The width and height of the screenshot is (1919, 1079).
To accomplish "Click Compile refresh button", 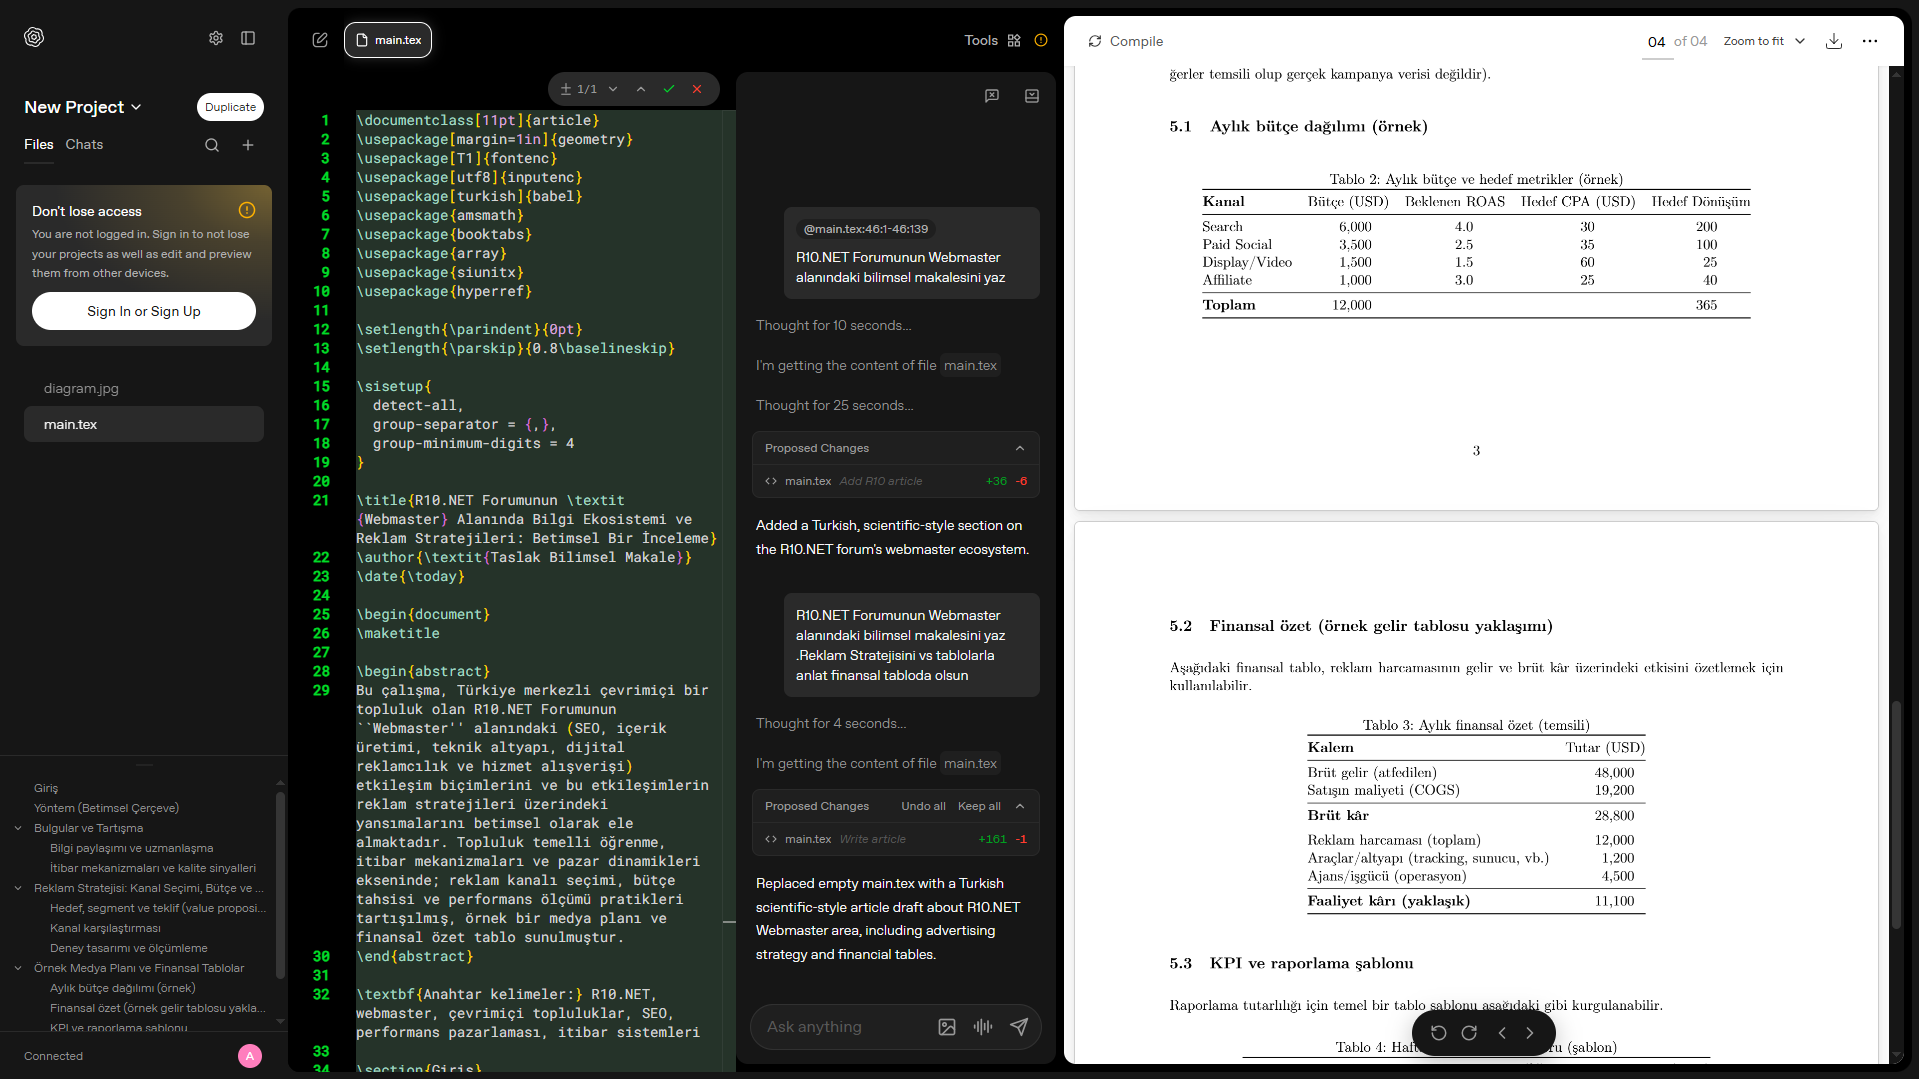I will pos(1126,41).
